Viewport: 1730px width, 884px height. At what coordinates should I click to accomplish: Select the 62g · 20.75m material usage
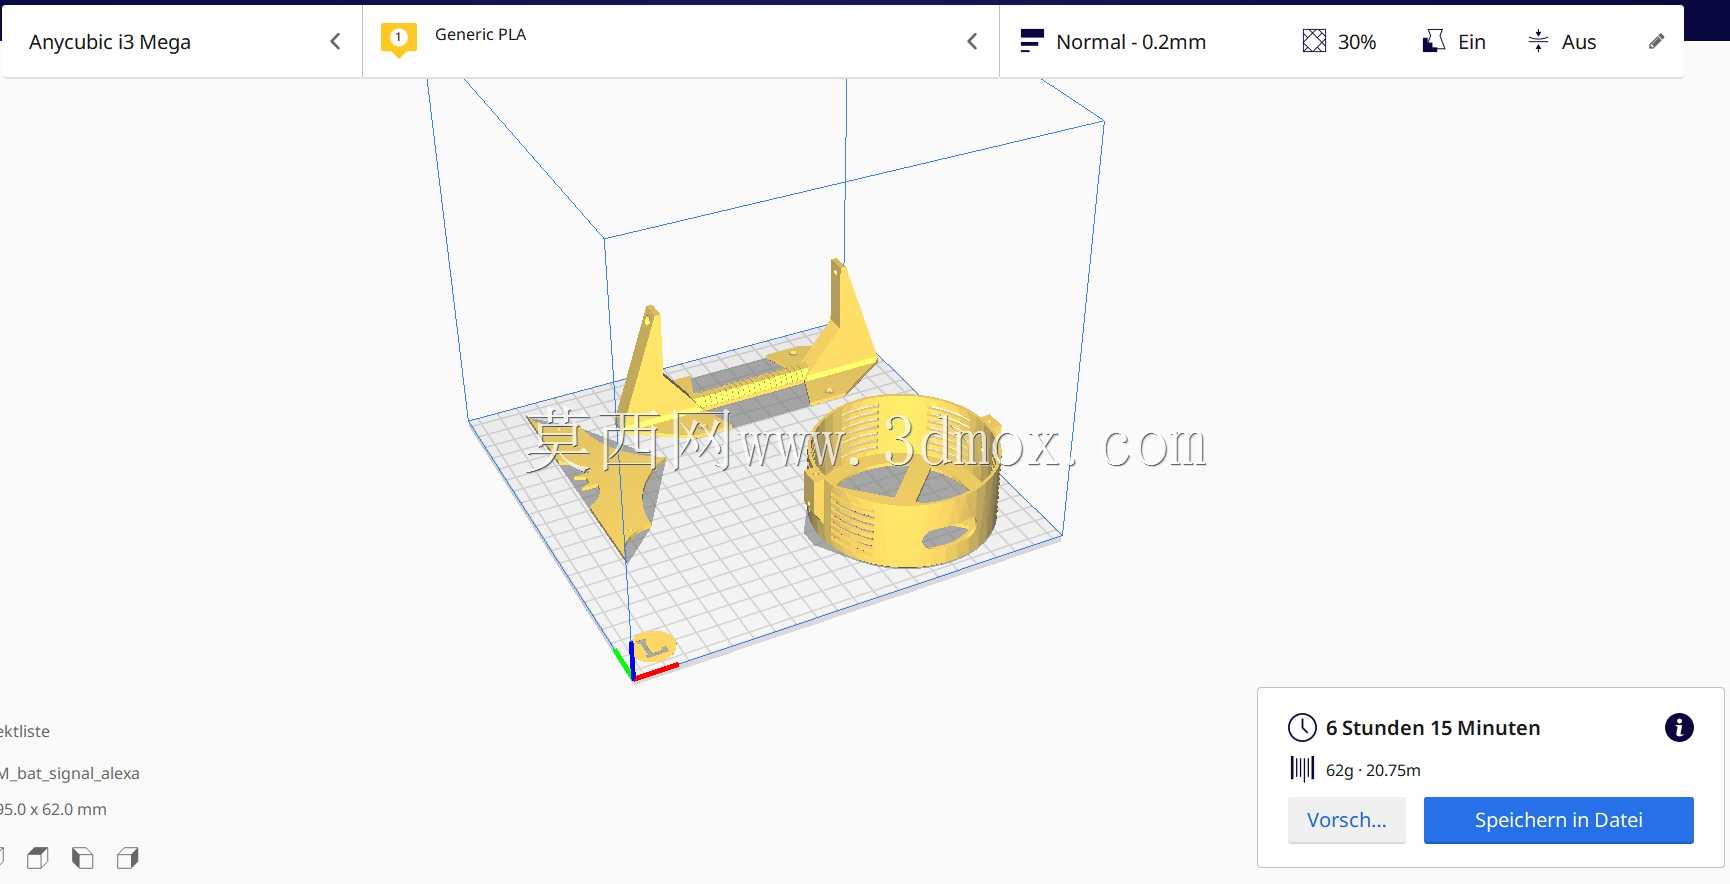pos(1373,770)
